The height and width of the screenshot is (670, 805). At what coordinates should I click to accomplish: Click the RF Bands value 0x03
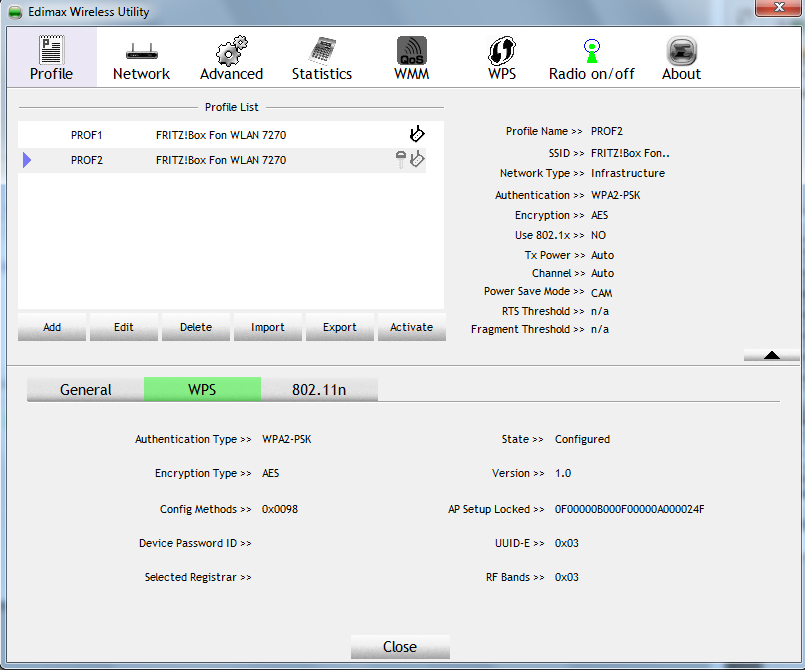[x=567, y=577]
